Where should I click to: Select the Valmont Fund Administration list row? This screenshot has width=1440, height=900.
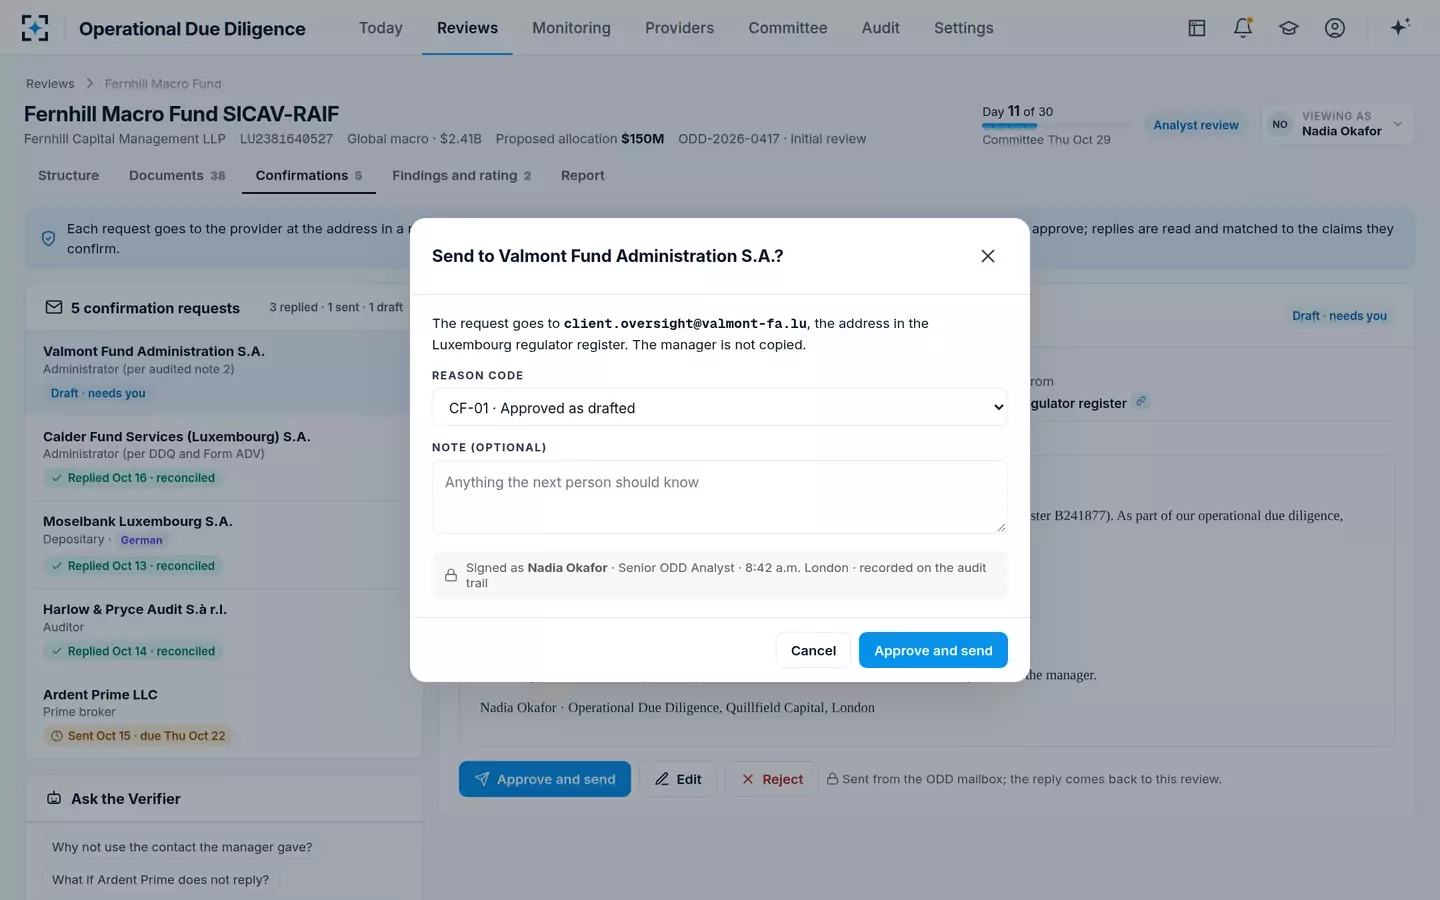tap(224, 372)
